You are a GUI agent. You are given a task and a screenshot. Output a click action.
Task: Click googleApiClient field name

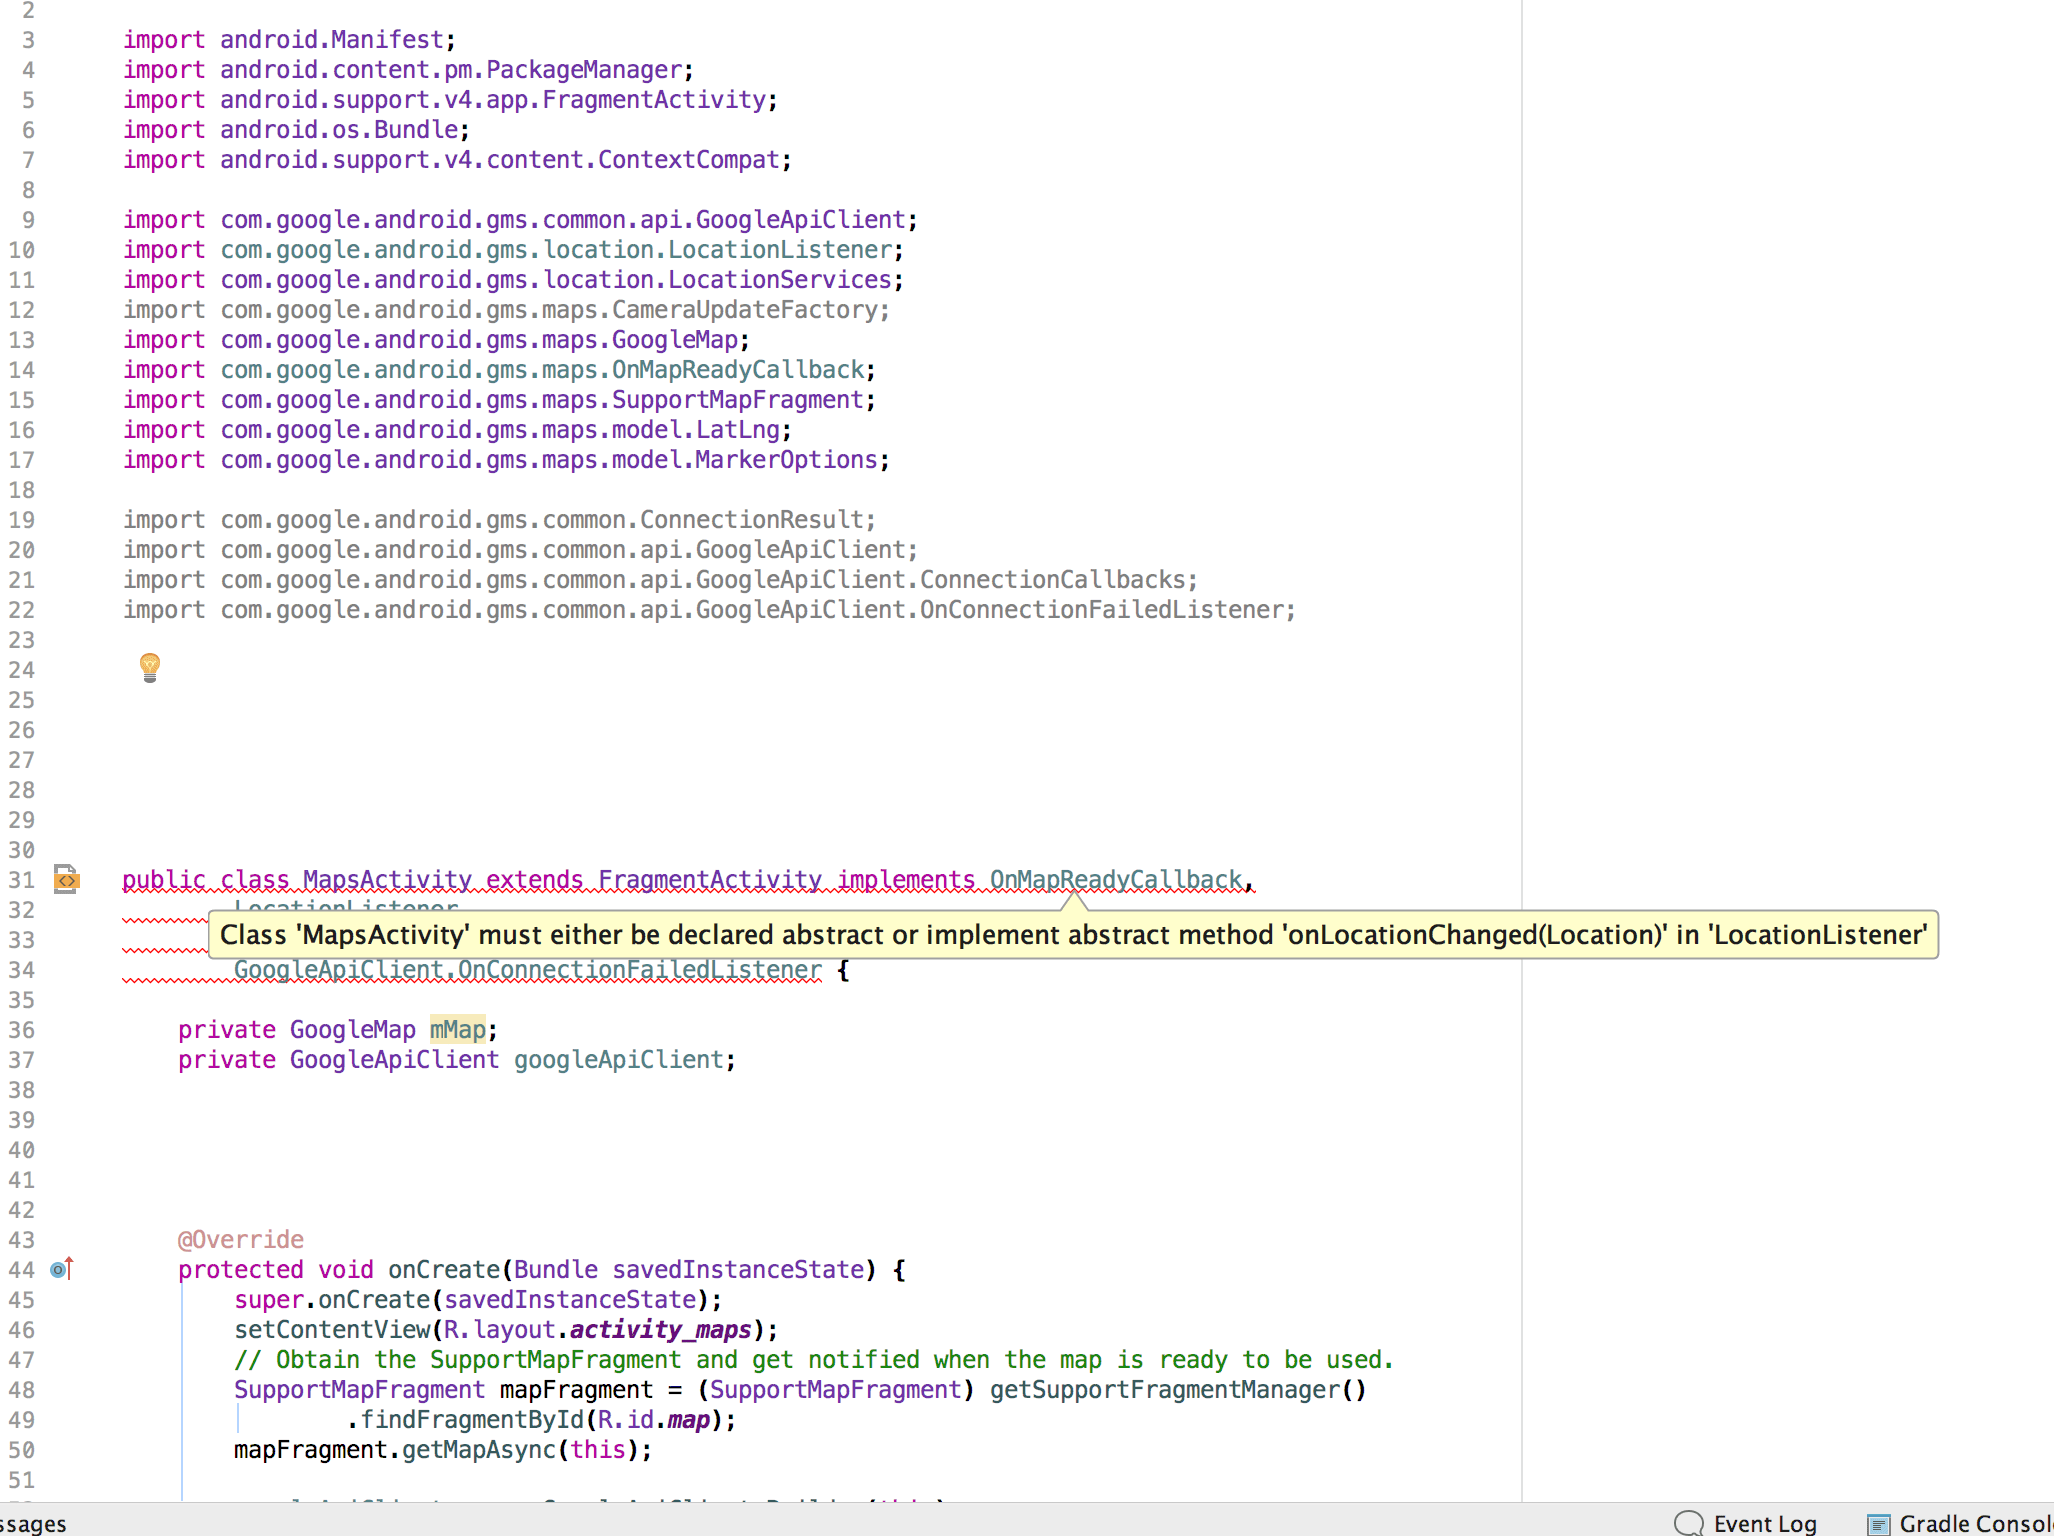(x=618, y=1059)
